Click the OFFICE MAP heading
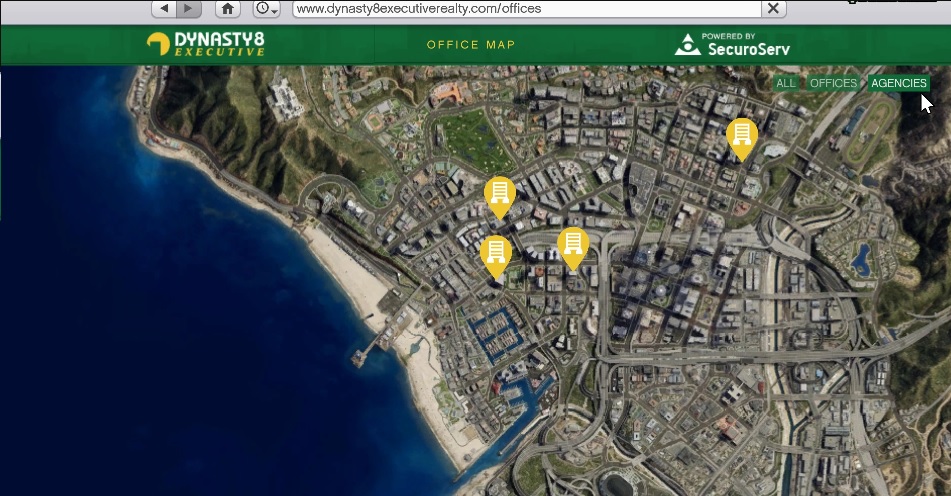951x496 pixels. click(x=471, y=45)
